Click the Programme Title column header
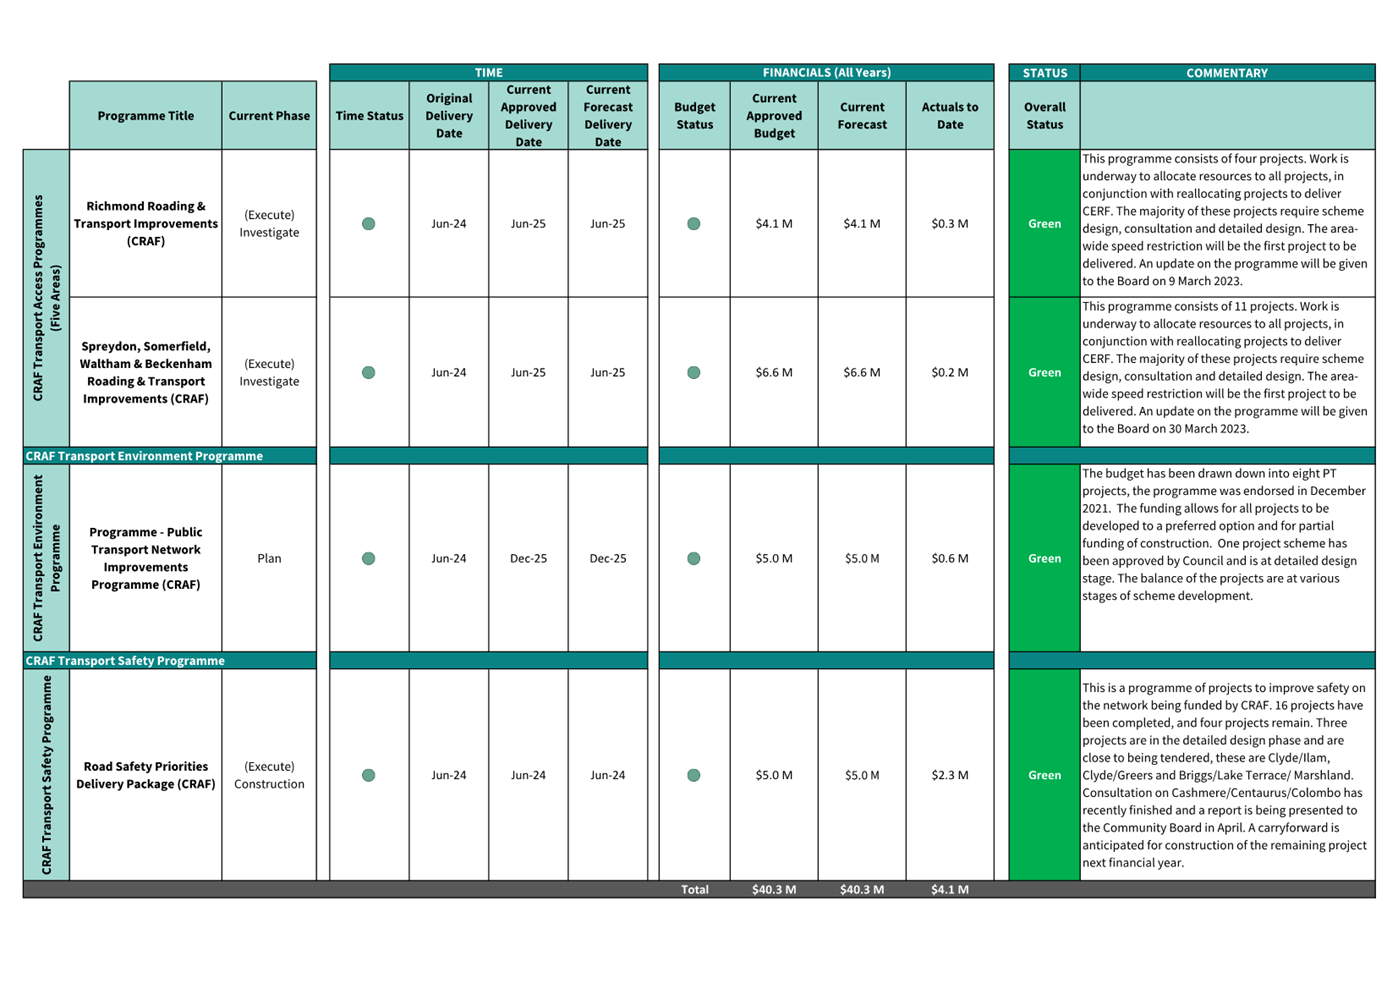The width and height of the screenshot is (1398, 989). 146,116
